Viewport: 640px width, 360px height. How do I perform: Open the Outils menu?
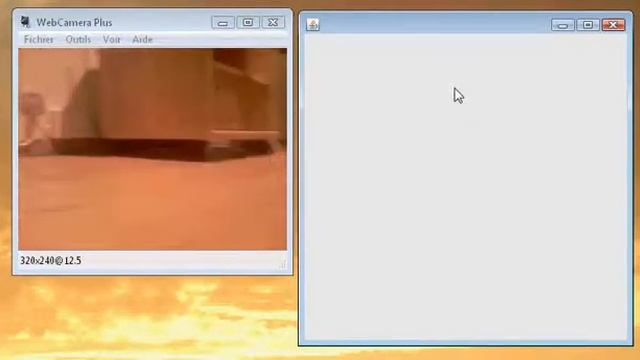[78, 40]
